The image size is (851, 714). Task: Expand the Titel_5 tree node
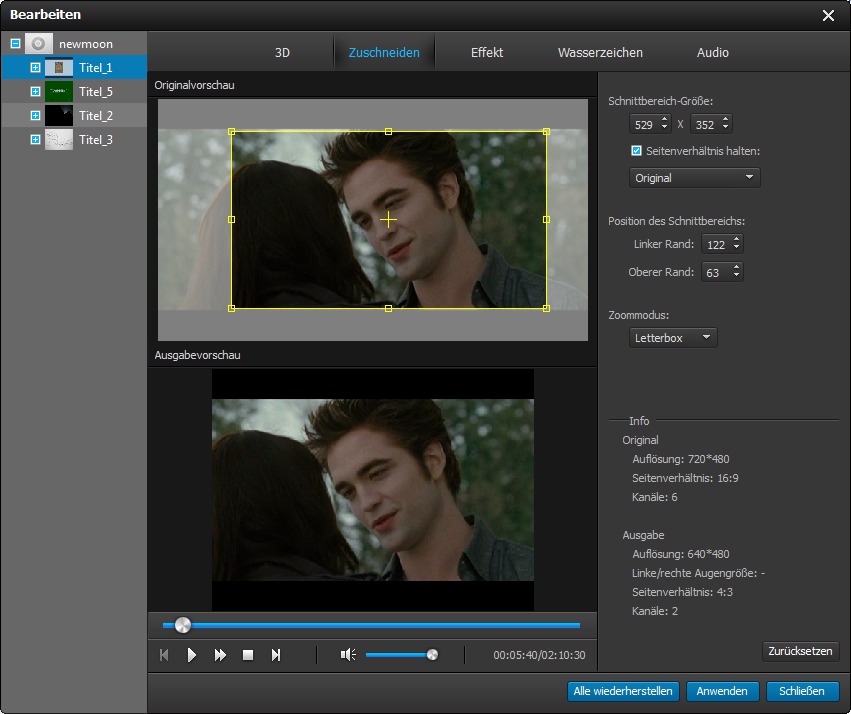pos(35,91)
